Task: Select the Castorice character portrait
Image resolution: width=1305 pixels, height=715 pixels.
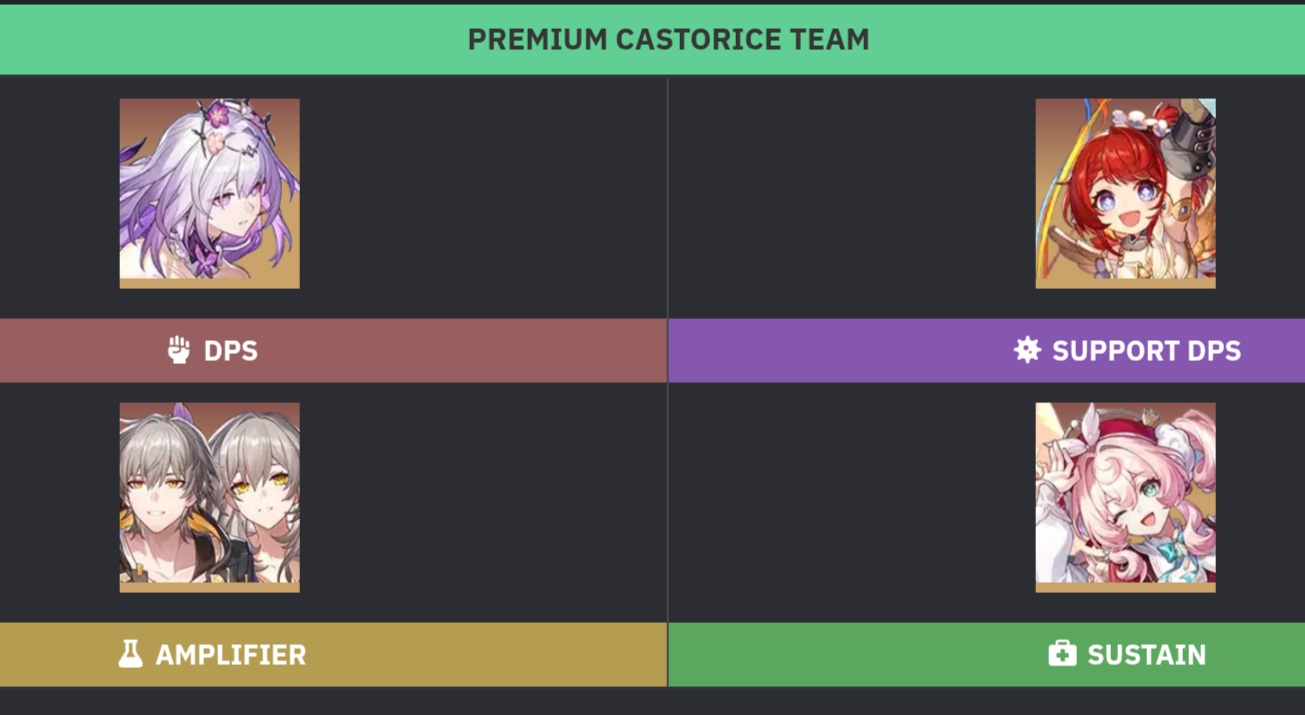Action: pyautogui.click(x=209, y=193)
